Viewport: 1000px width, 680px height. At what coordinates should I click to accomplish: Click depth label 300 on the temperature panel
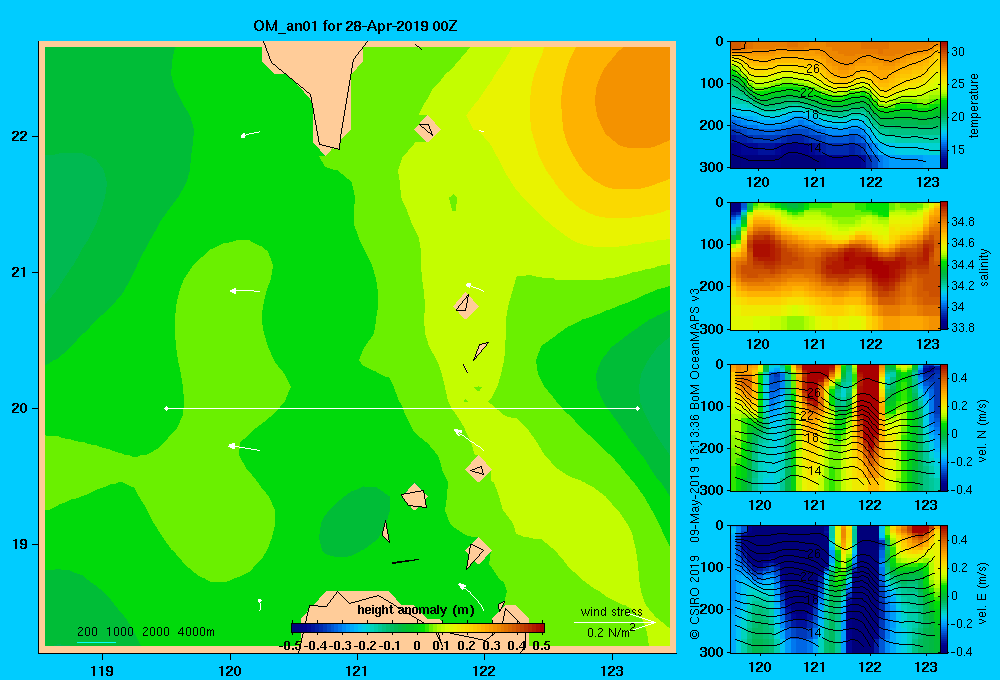(x=711, y=167)
